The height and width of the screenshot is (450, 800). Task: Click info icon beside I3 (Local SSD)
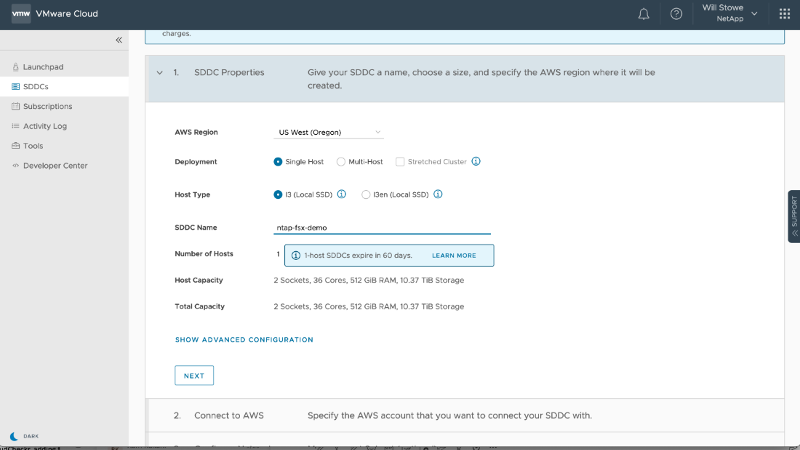(x=341, y=194)
